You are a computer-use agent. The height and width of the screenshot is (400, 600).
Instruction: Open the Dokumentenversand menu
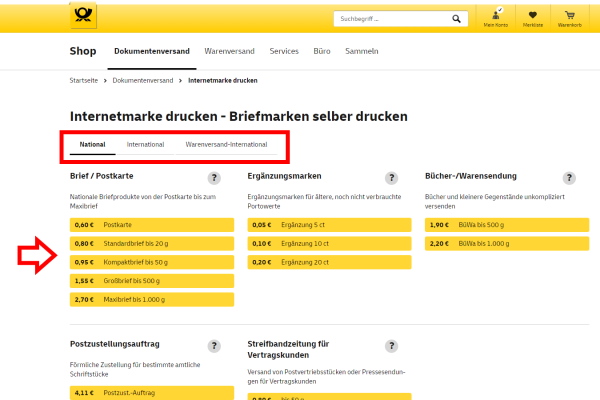[x=152, y=51]
